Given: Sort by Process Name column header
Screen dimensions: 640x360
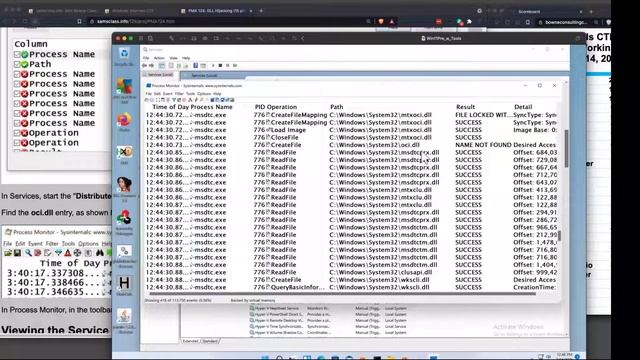Looking at the screenshot, I should (211, 107).
